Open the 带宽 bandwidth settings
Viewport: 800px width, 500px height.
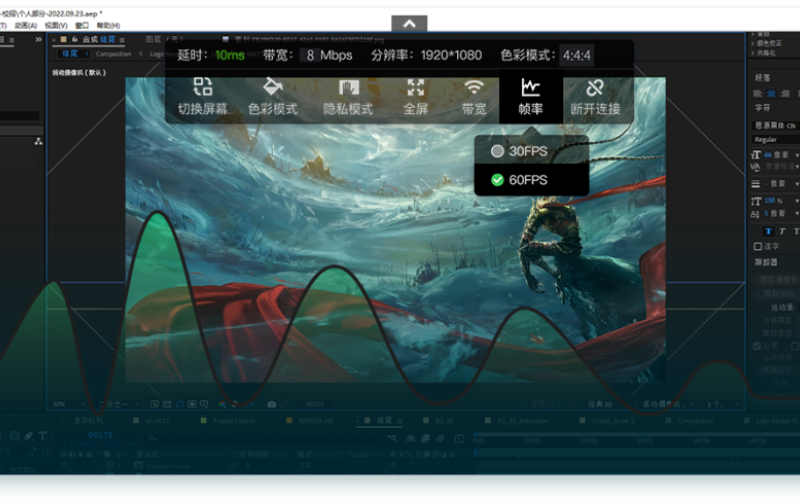tap(474, 96)
